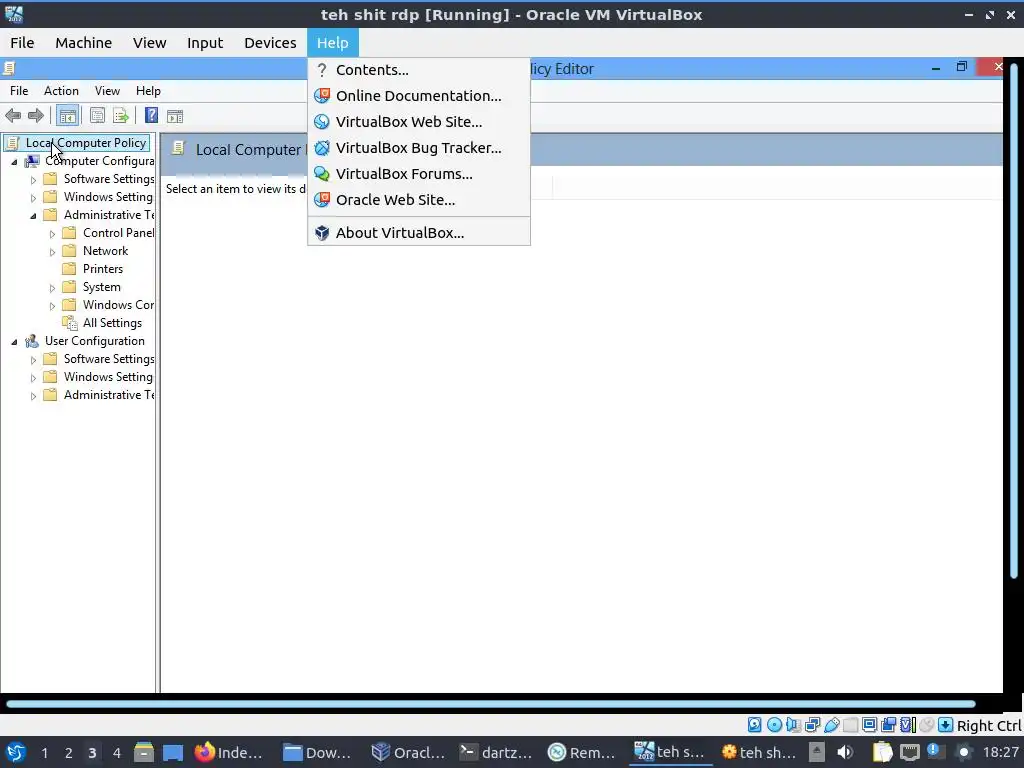This screenshot has height=768, width=1024.
Task: Open the Action menu in Policy Editor
Action: click(x=61, y=91)
